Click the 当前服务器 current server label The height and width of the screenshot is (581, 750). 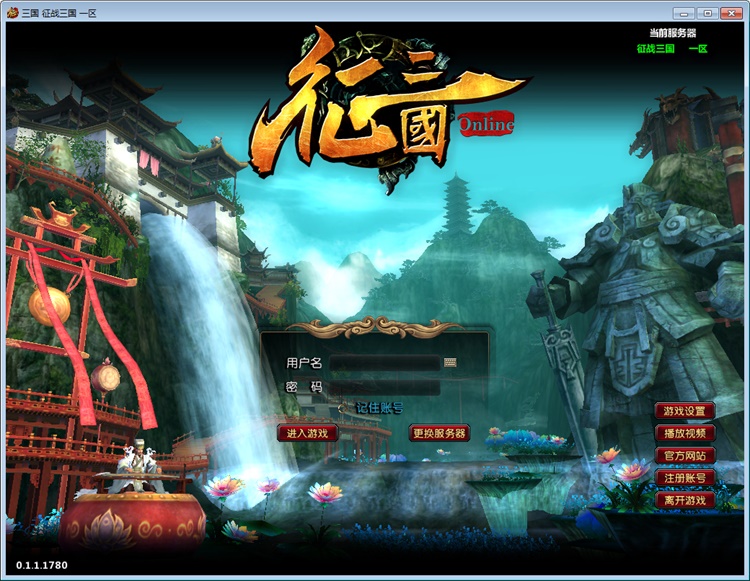click(672, 33)
